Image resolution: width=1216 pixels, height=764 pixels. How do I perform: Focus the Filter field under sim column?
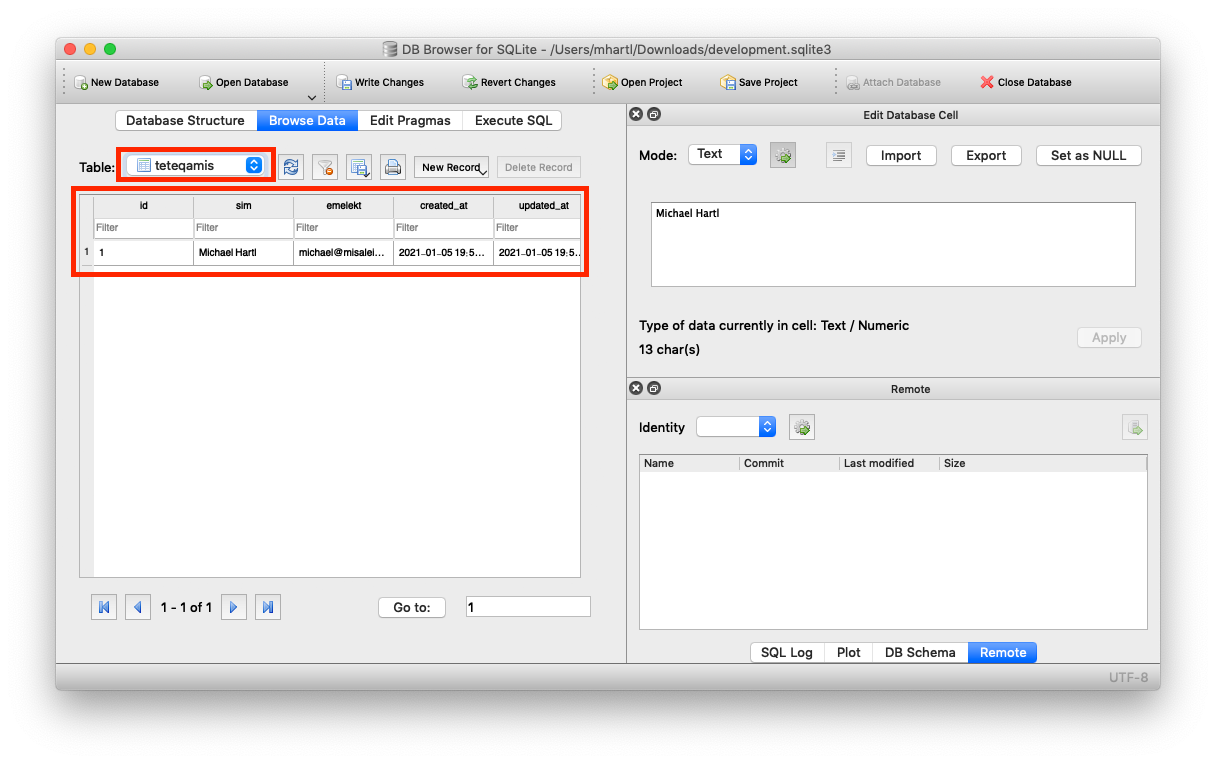pyautogui.click(x=243, y=227)
